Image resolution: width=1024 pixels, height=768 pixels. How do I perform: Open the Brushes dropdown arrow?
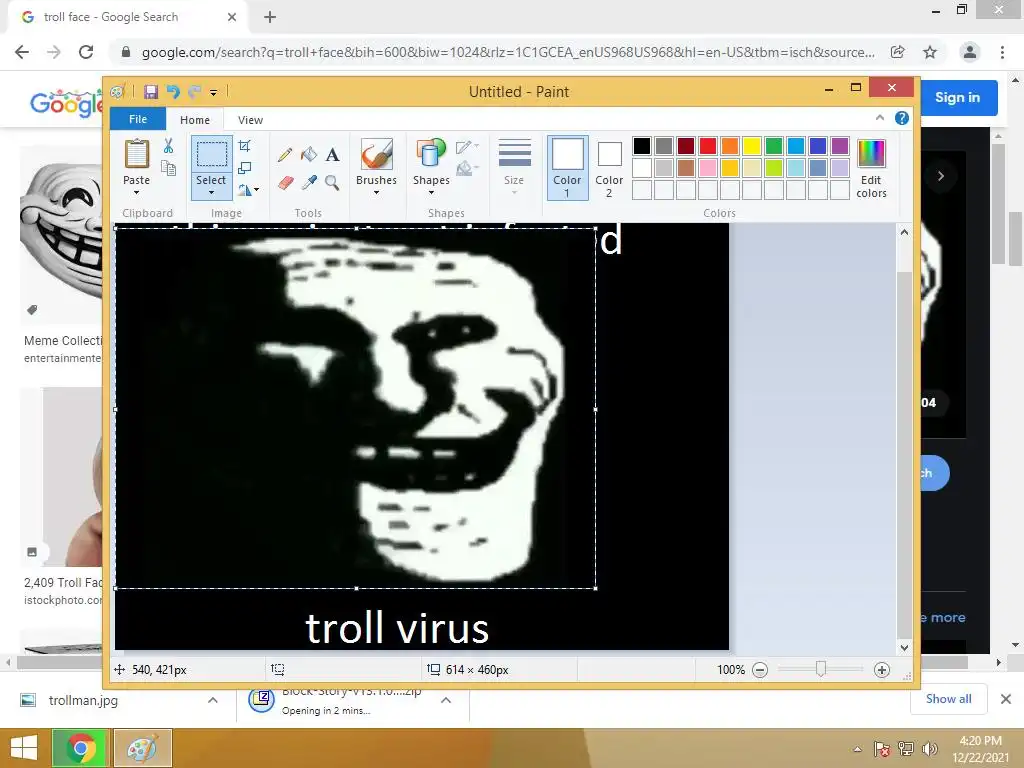click(x=376, y=193)
